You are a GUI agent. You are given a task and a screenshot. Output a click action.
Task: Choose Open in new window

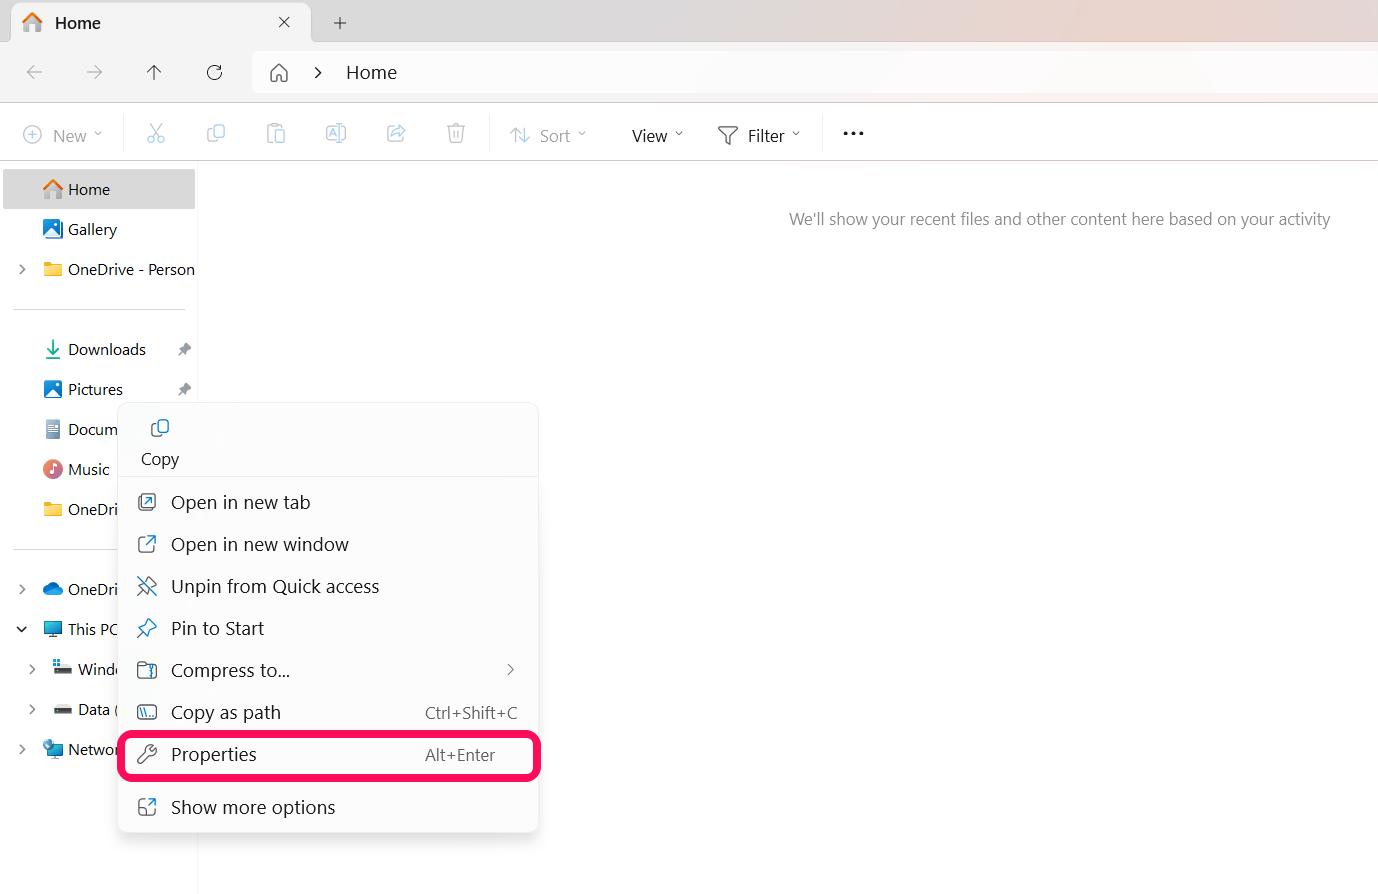tap(328, 544)
